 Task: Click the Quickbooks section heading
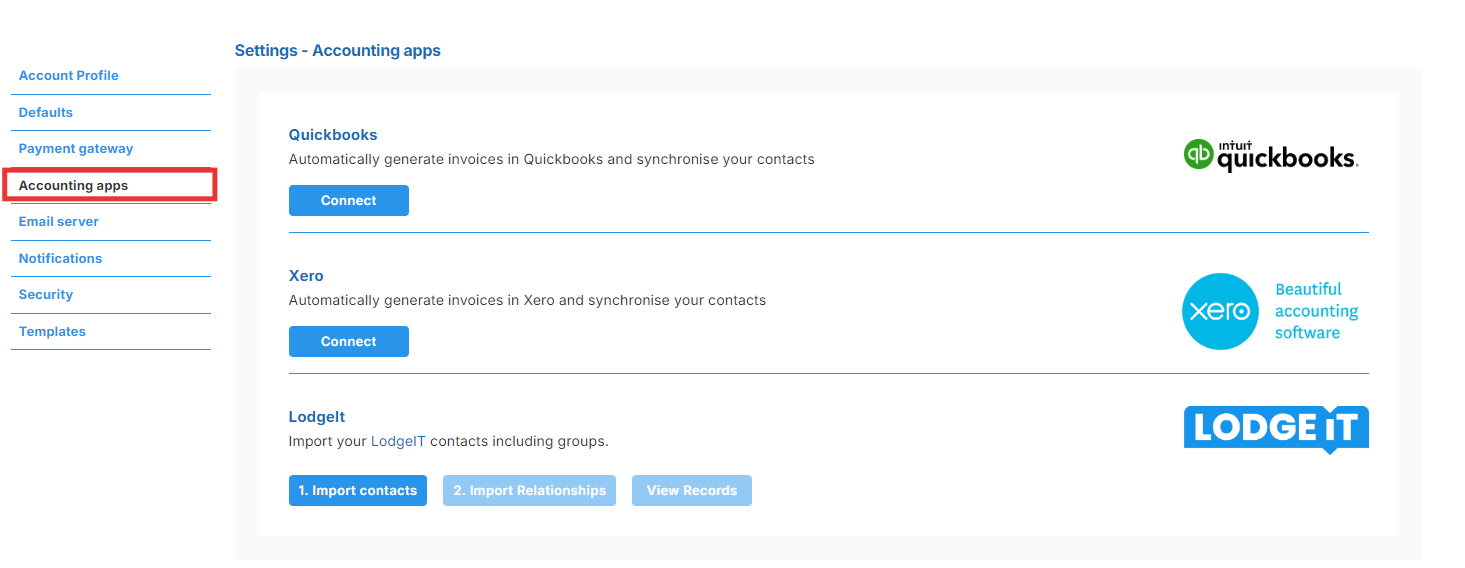click(333, 135)
